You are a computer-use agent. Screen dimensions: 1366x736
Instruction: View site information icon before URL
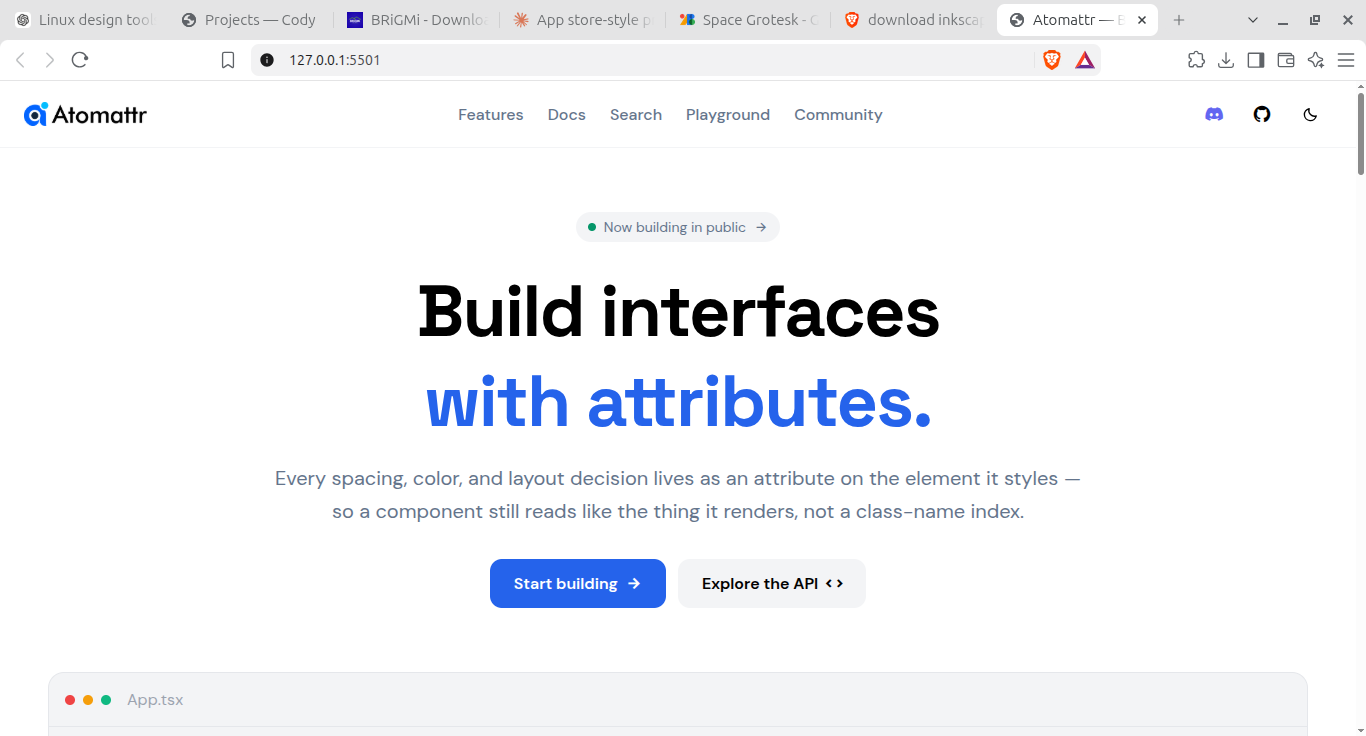point(267,60)
